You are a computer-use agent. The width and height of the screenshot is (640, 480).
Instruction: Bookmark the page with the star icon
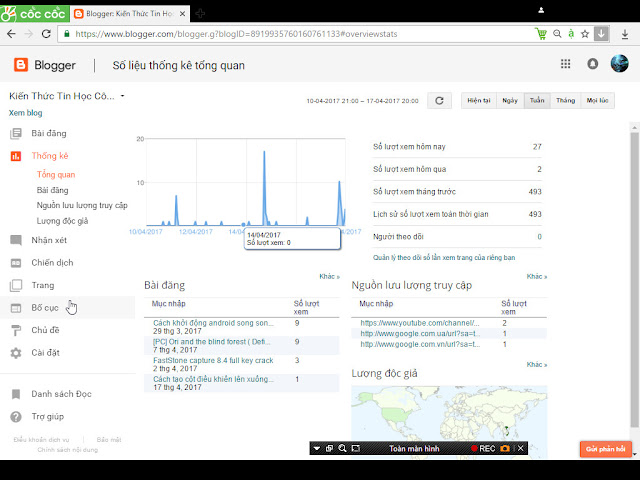click(585, 34)
